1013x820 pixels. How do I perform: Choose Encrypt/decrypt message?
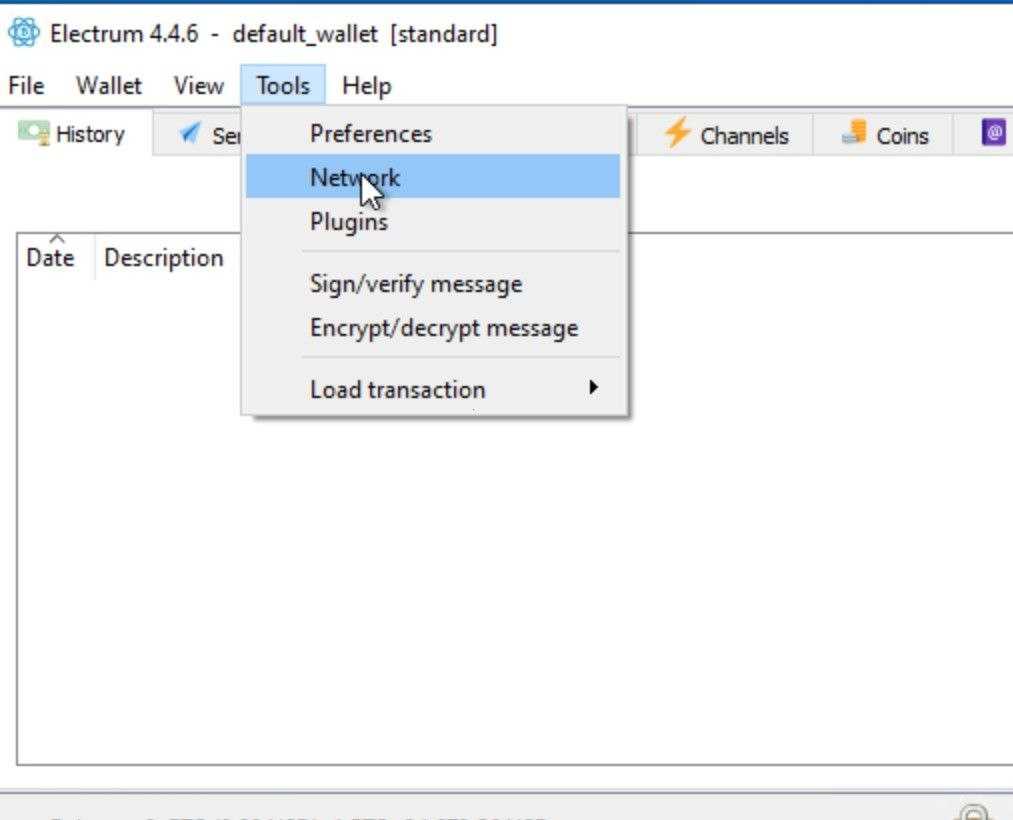click(x=433, y=328)
